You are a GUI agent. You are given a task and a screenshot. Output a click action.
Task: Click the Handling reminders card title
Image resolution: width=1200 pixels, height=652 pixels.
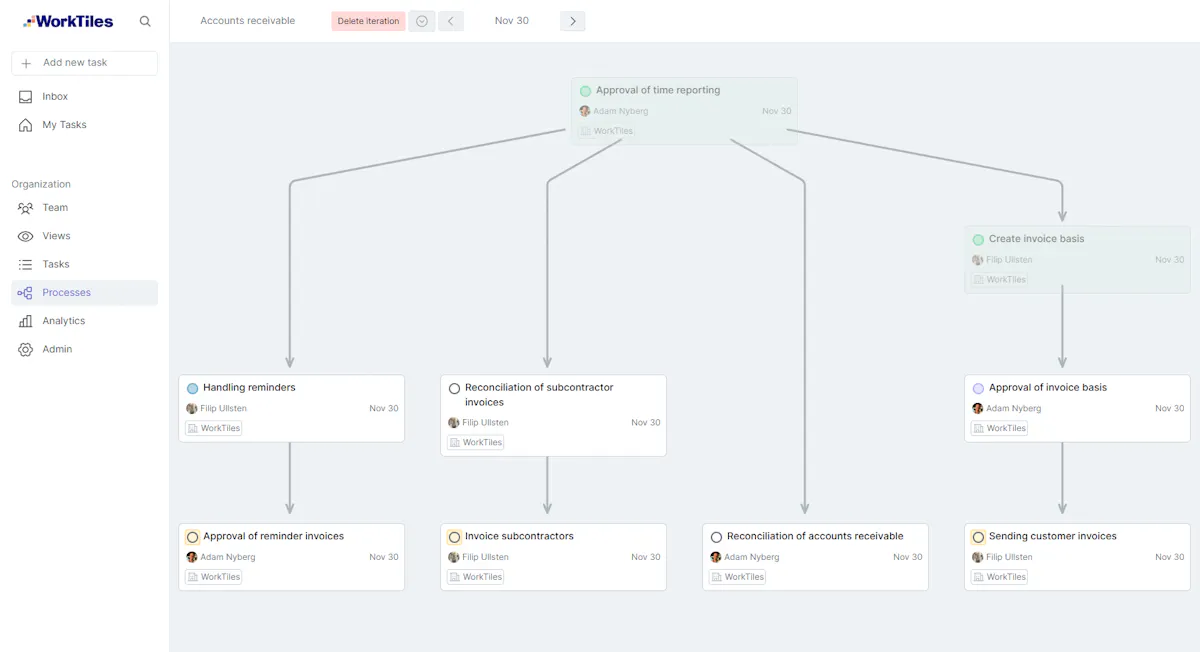point(249,388)
